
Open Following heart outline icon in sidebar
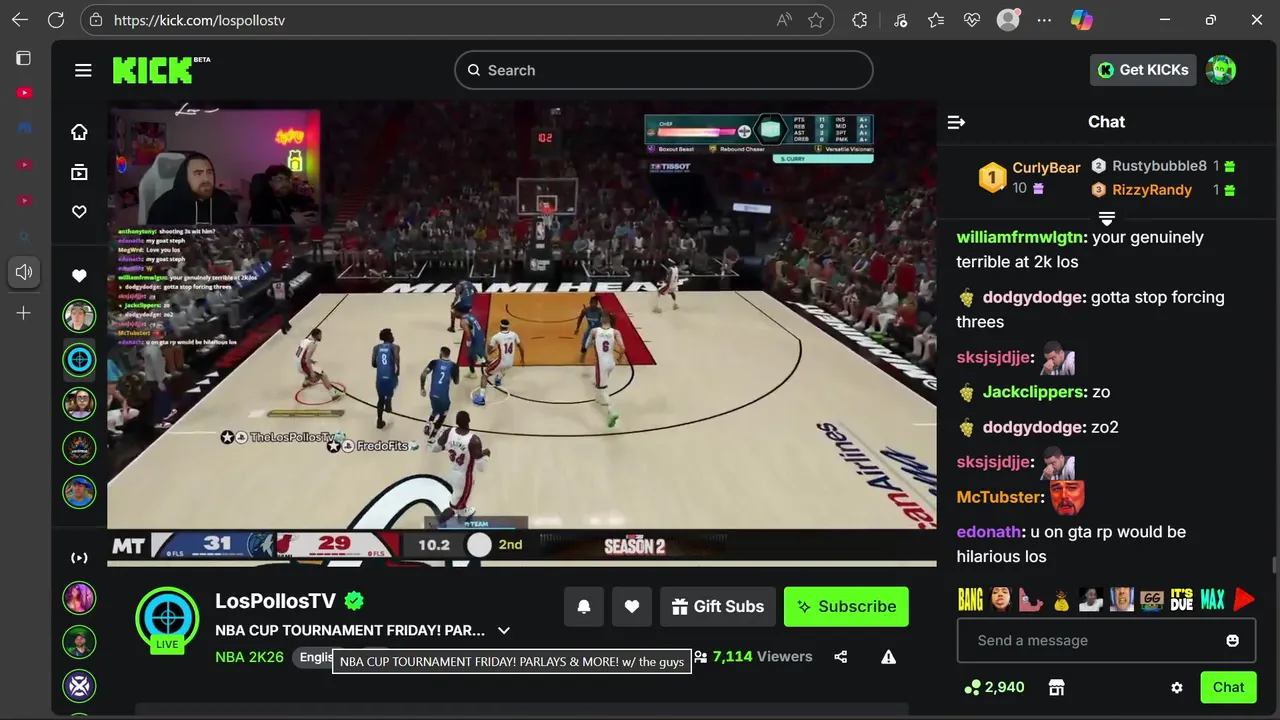[79, 212]
